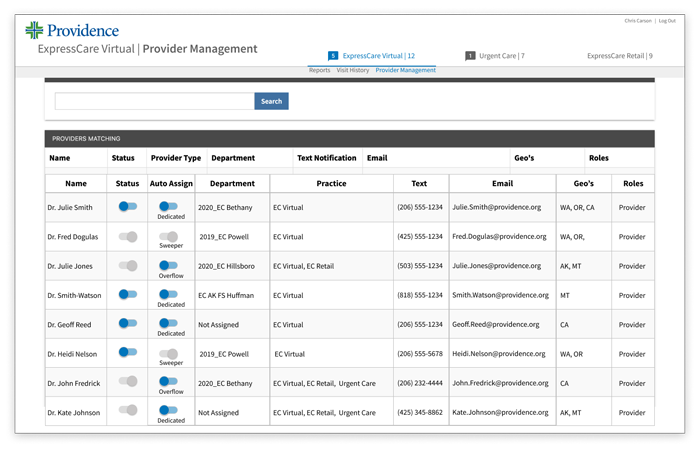Click phone number (425) 345-8862
Viewport: 700px width, 450px height.
[420, 412]
